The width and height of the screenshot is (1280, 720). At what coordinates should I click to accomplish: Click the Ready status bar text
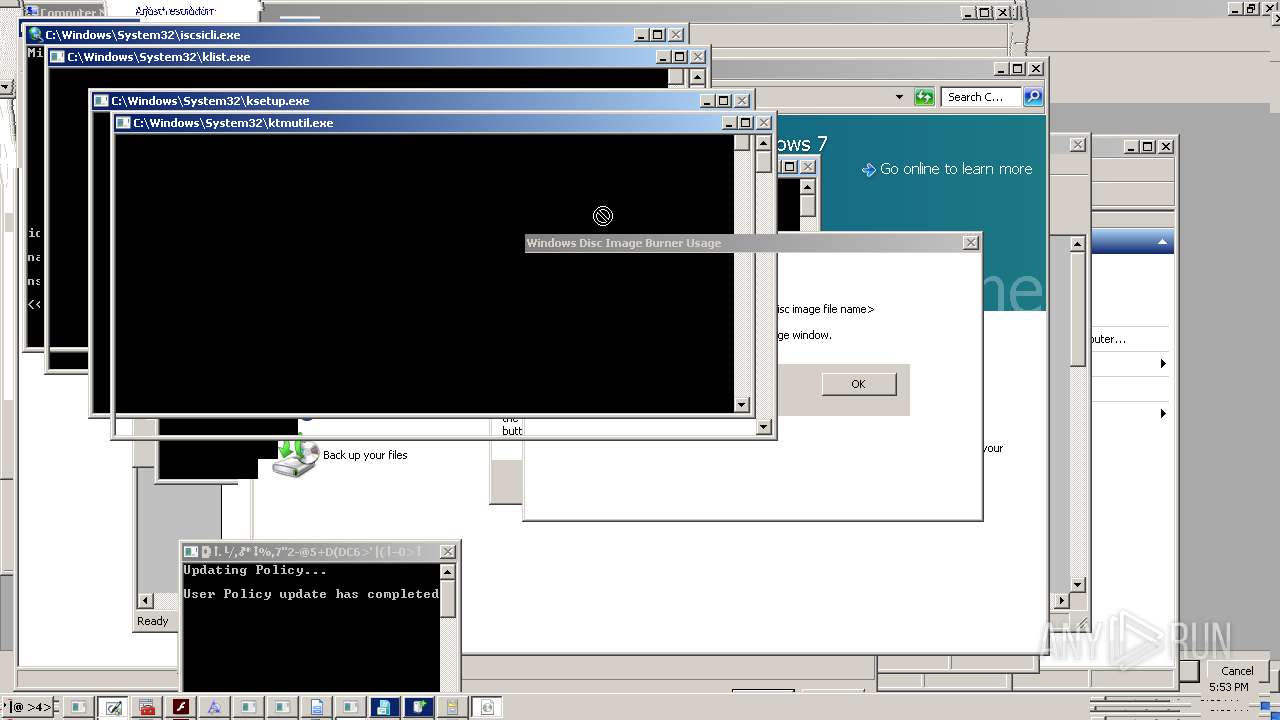[x=152, y=621]
